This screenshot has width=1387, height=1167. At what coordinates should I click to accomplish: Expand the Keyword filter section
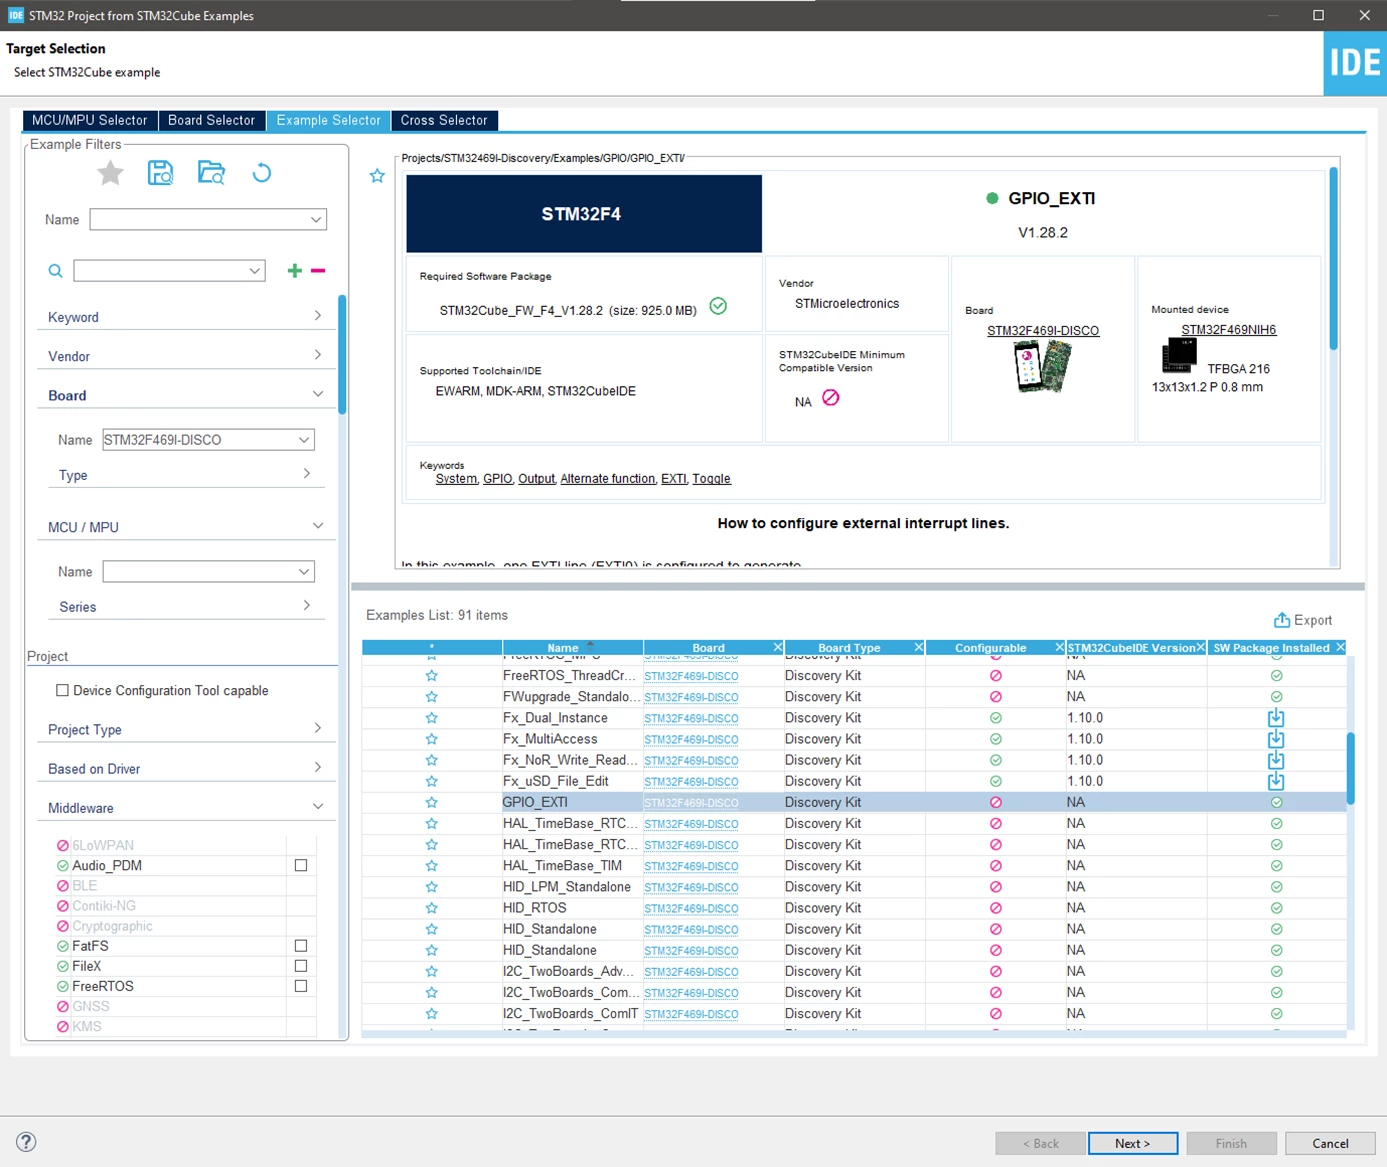pyautogui.click(x=184, y=317)
